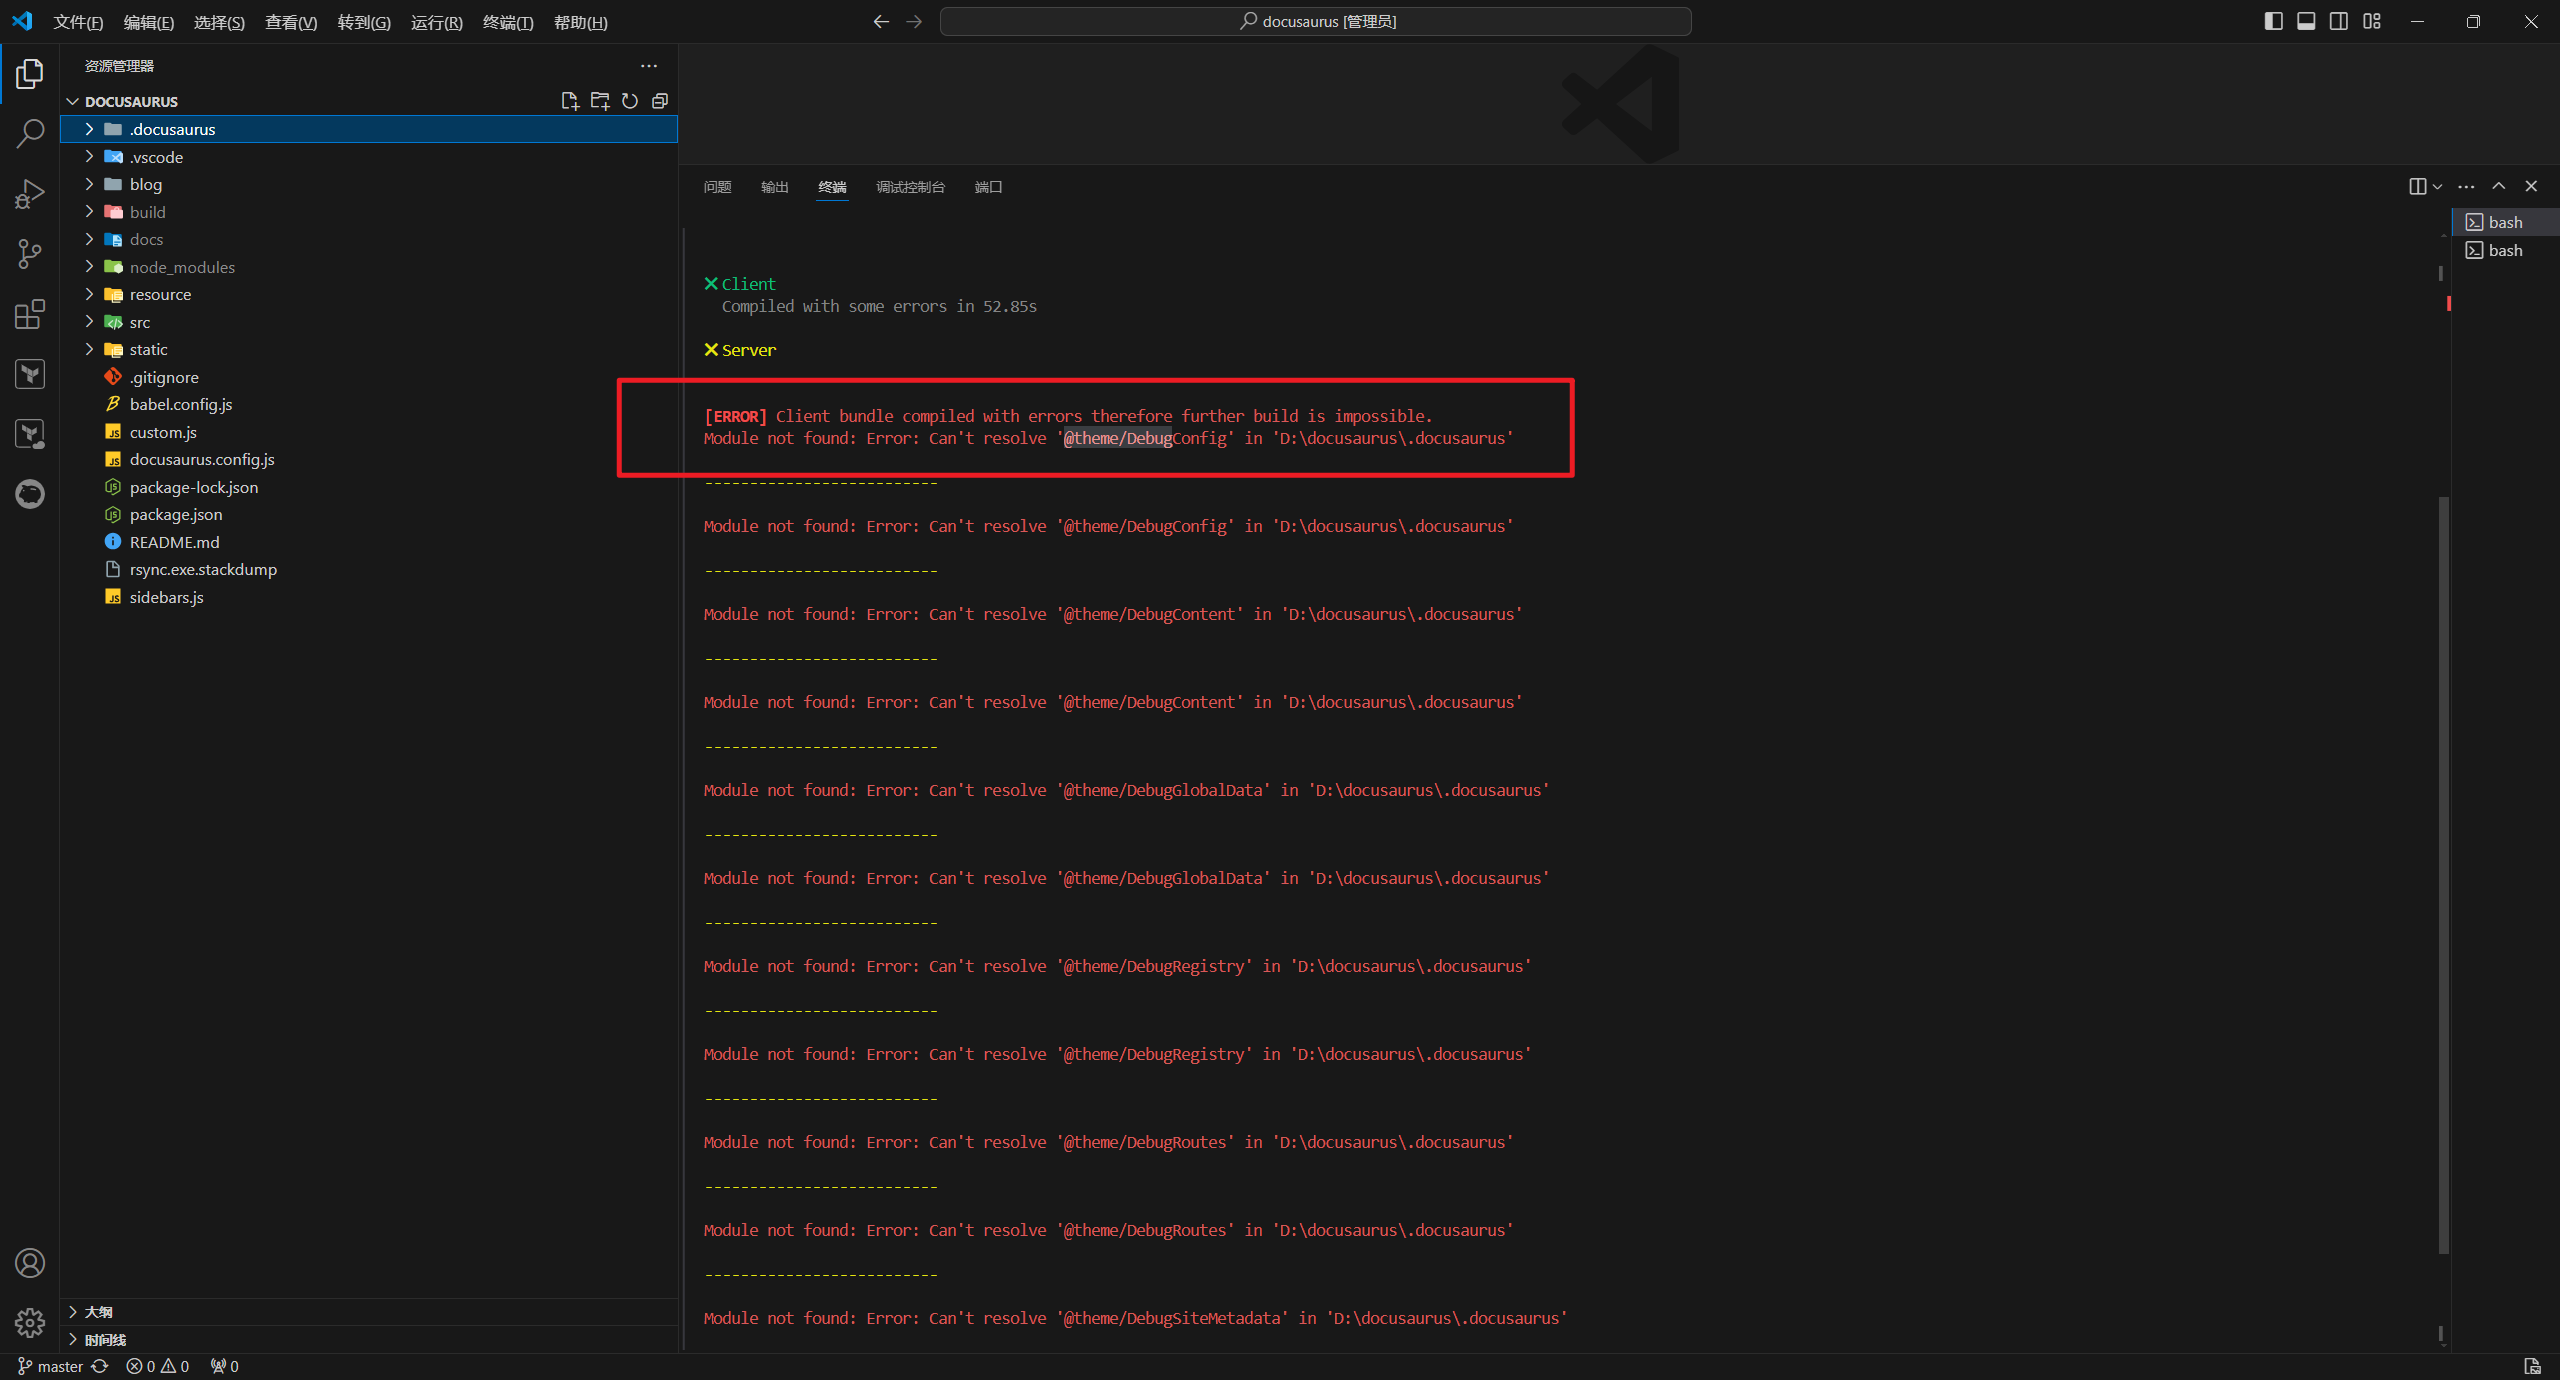Image resolution: width=2560 pixels, height=1380 pixels.
Task: Expand the static folder
Action: [369, 349]
